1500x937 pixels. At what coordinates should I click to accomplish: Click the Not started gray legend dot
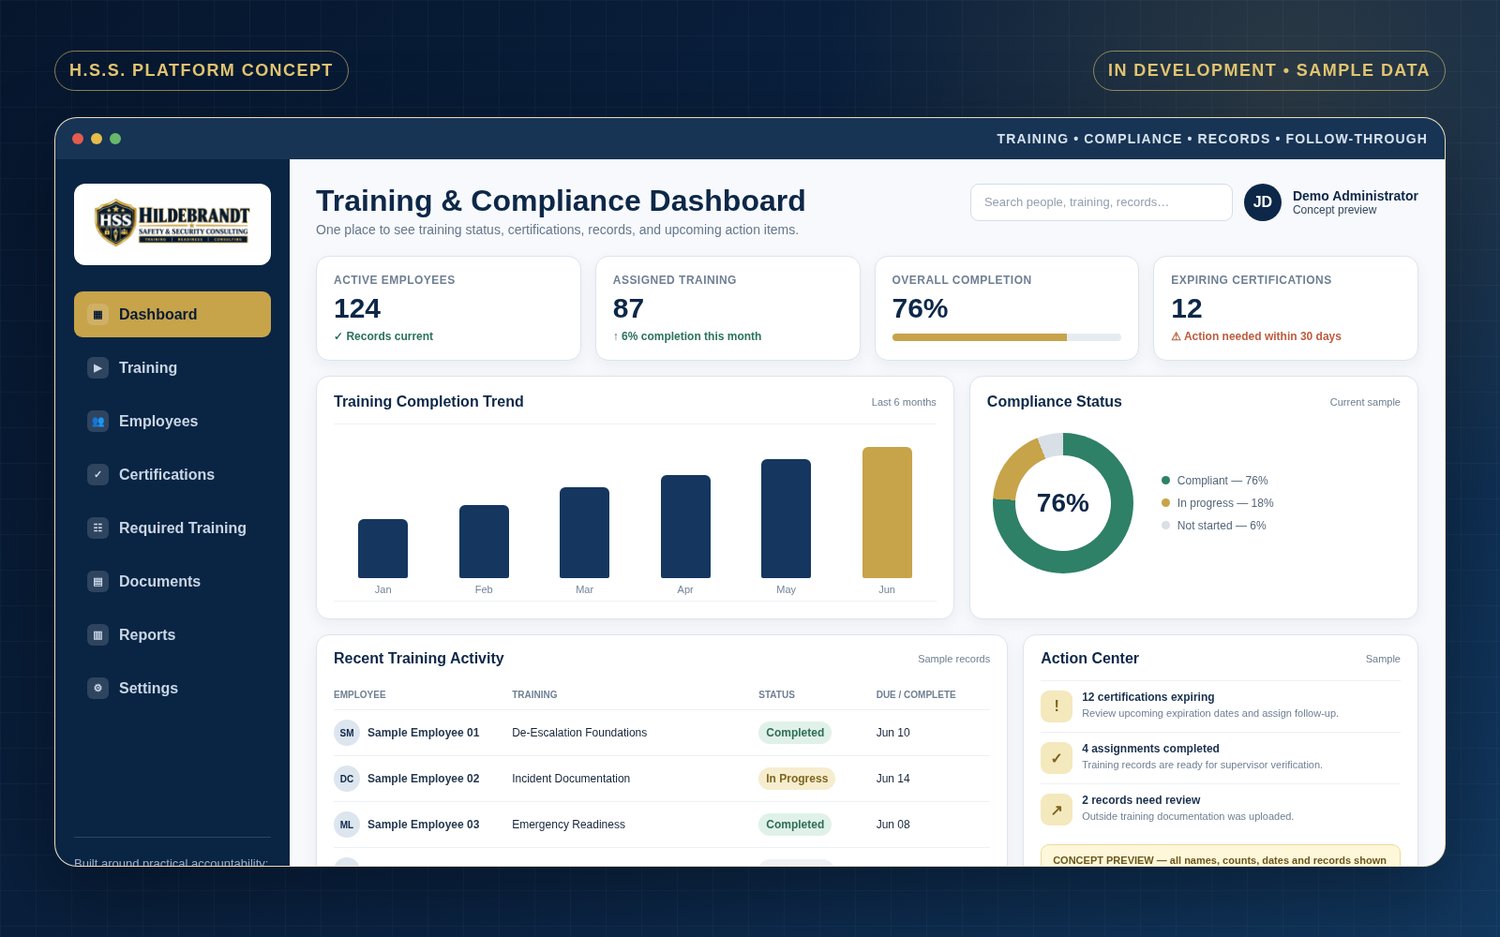[1165, 525]
